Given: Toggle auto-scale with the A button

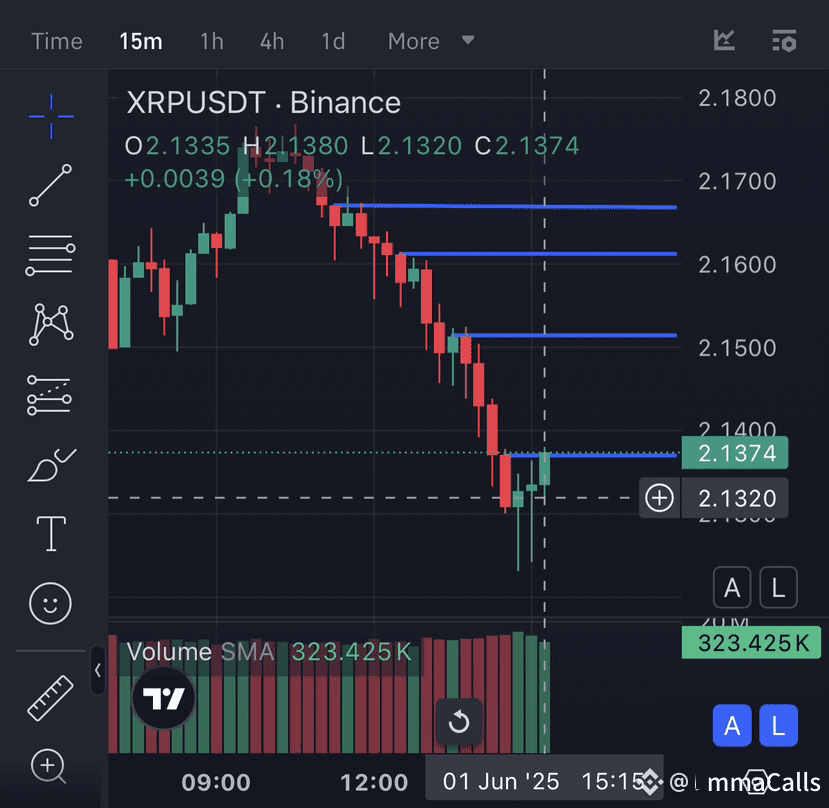Looking at the screenshot, I should click(732, 588).
